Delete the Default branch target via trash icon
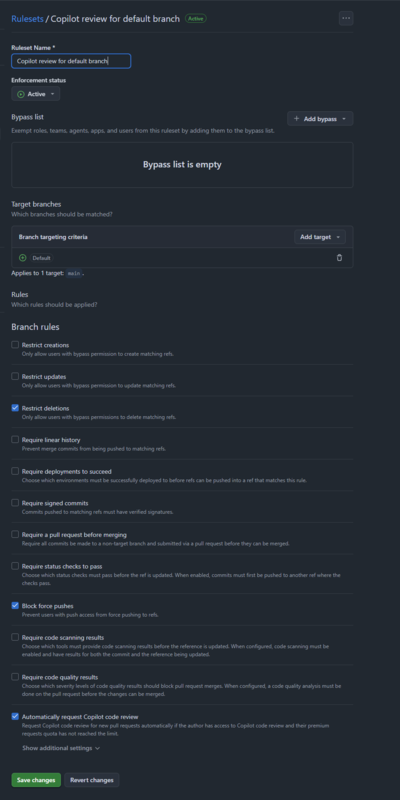The width and height of the screenshot is (400, 800). pos(339,258)
